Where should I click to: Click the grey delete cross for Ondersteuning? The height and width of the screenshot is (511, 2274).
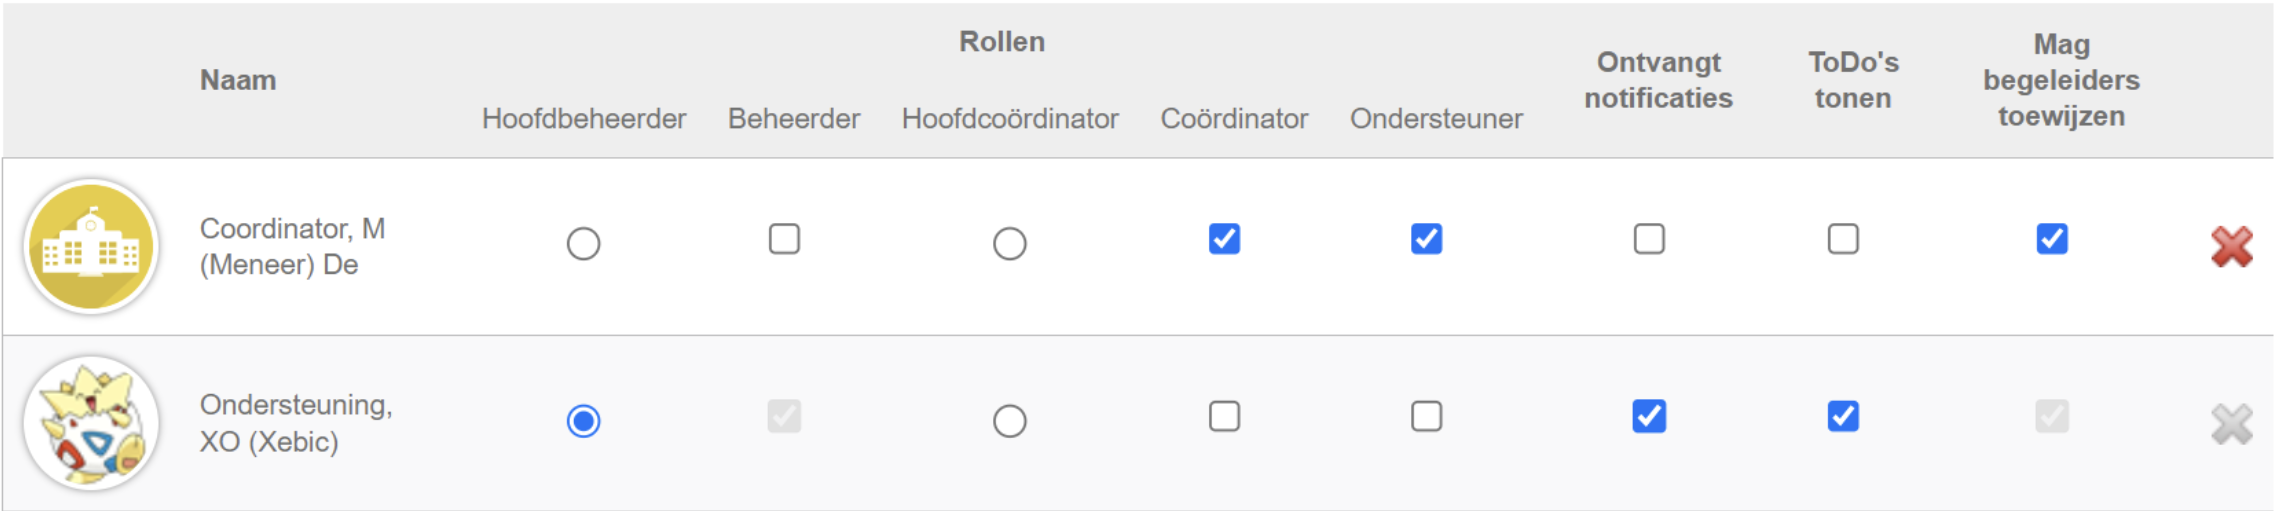coord(2231,424)
